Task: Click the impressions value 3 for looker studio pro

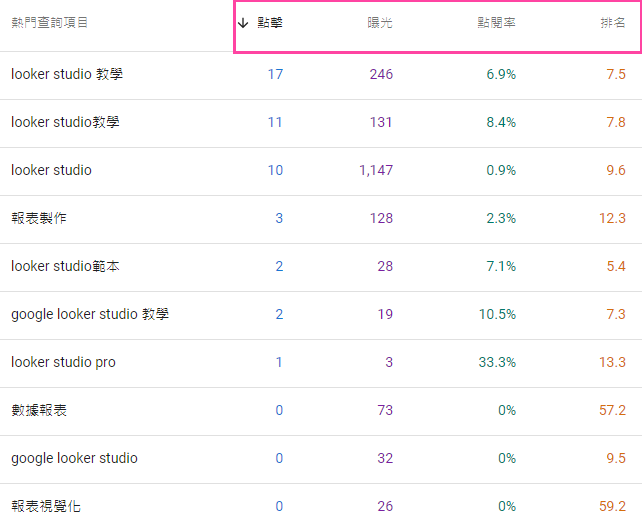Action: [389, 362]
